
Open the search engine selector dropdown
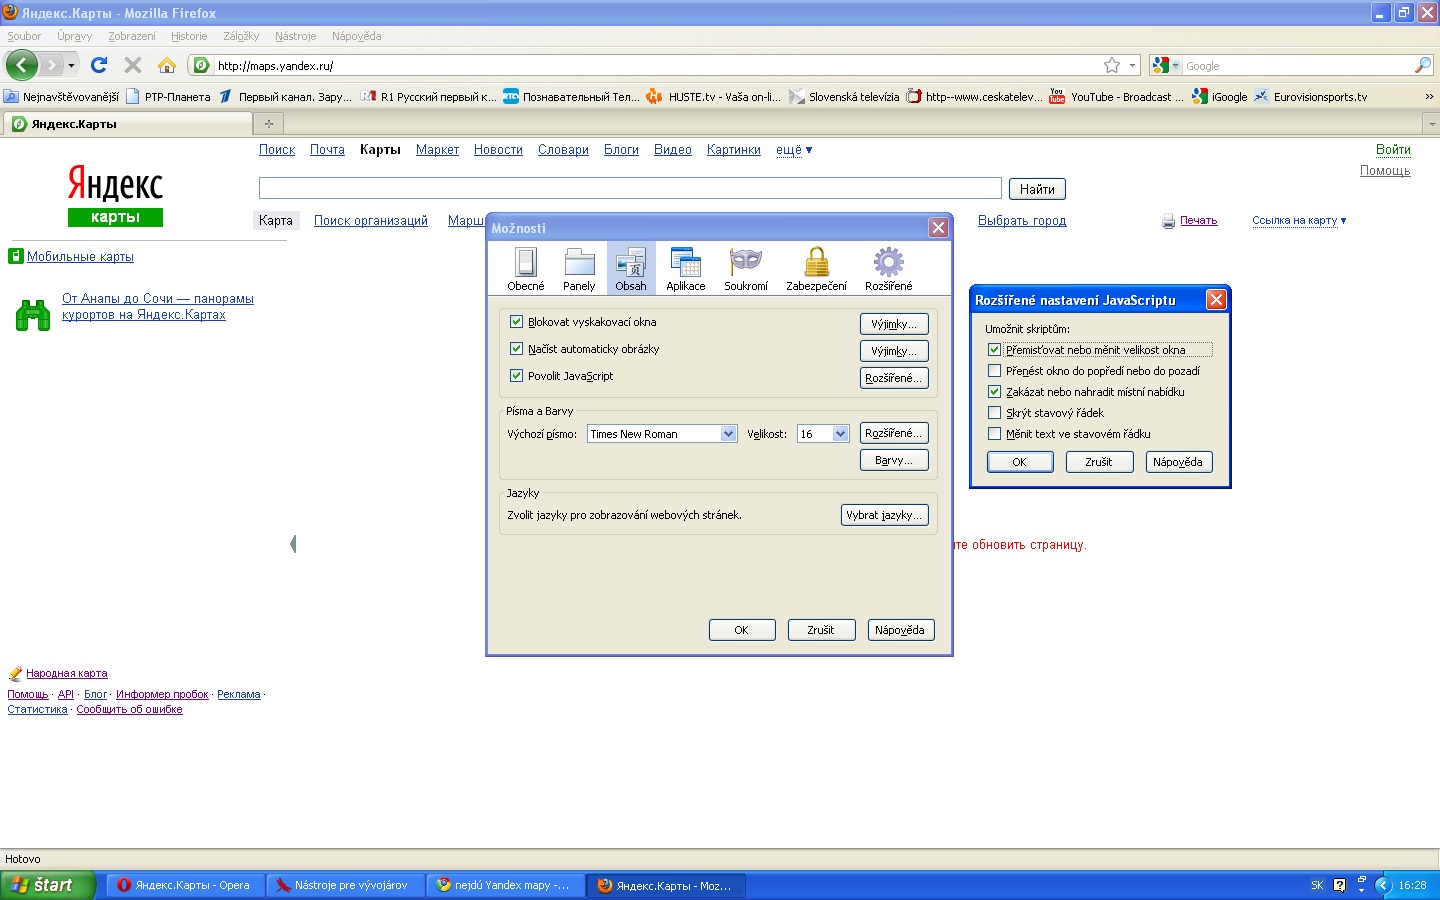point(1166,65)
